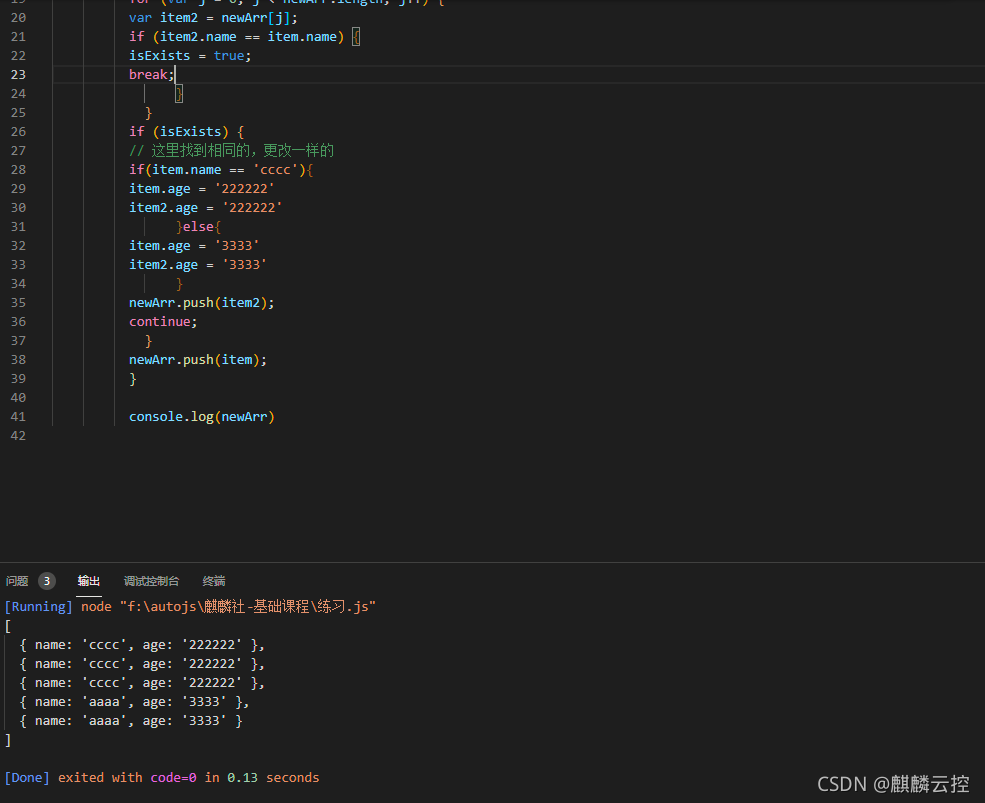Click the 'continue;' keyword on line 36
The image size is (985, 803).
coord(163,321)
